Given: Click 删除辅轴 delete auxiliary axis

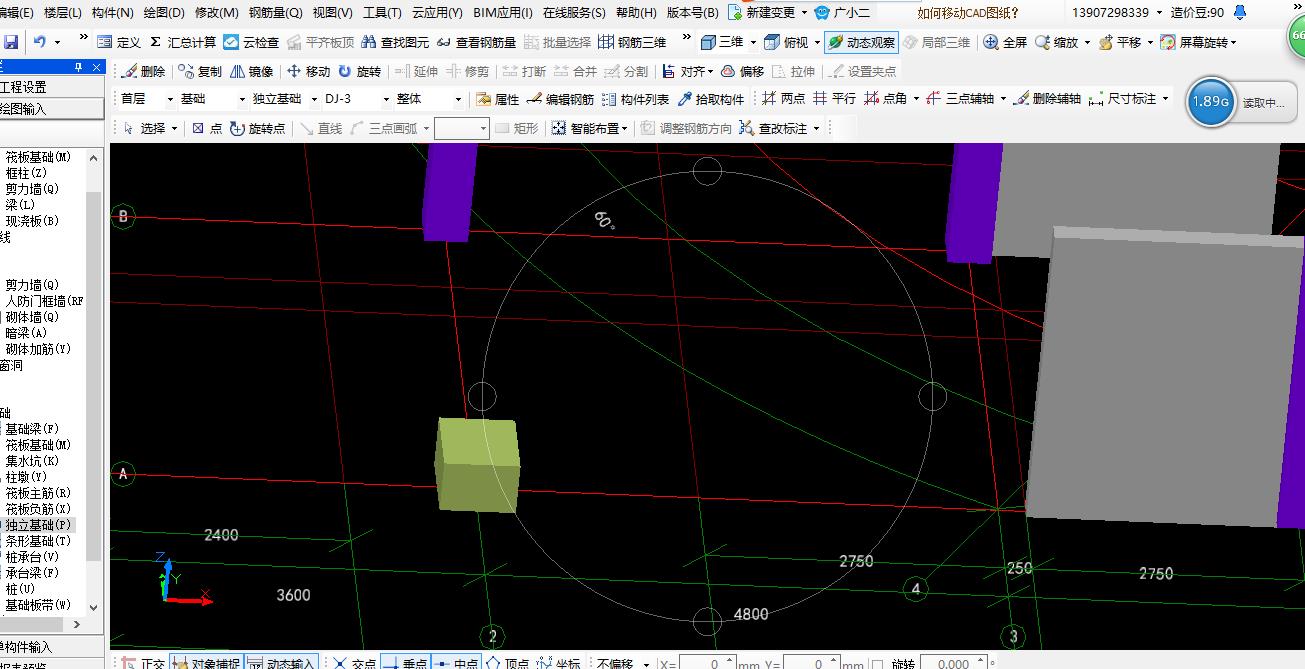Looking at the screenshot, I should point(1047,99).
